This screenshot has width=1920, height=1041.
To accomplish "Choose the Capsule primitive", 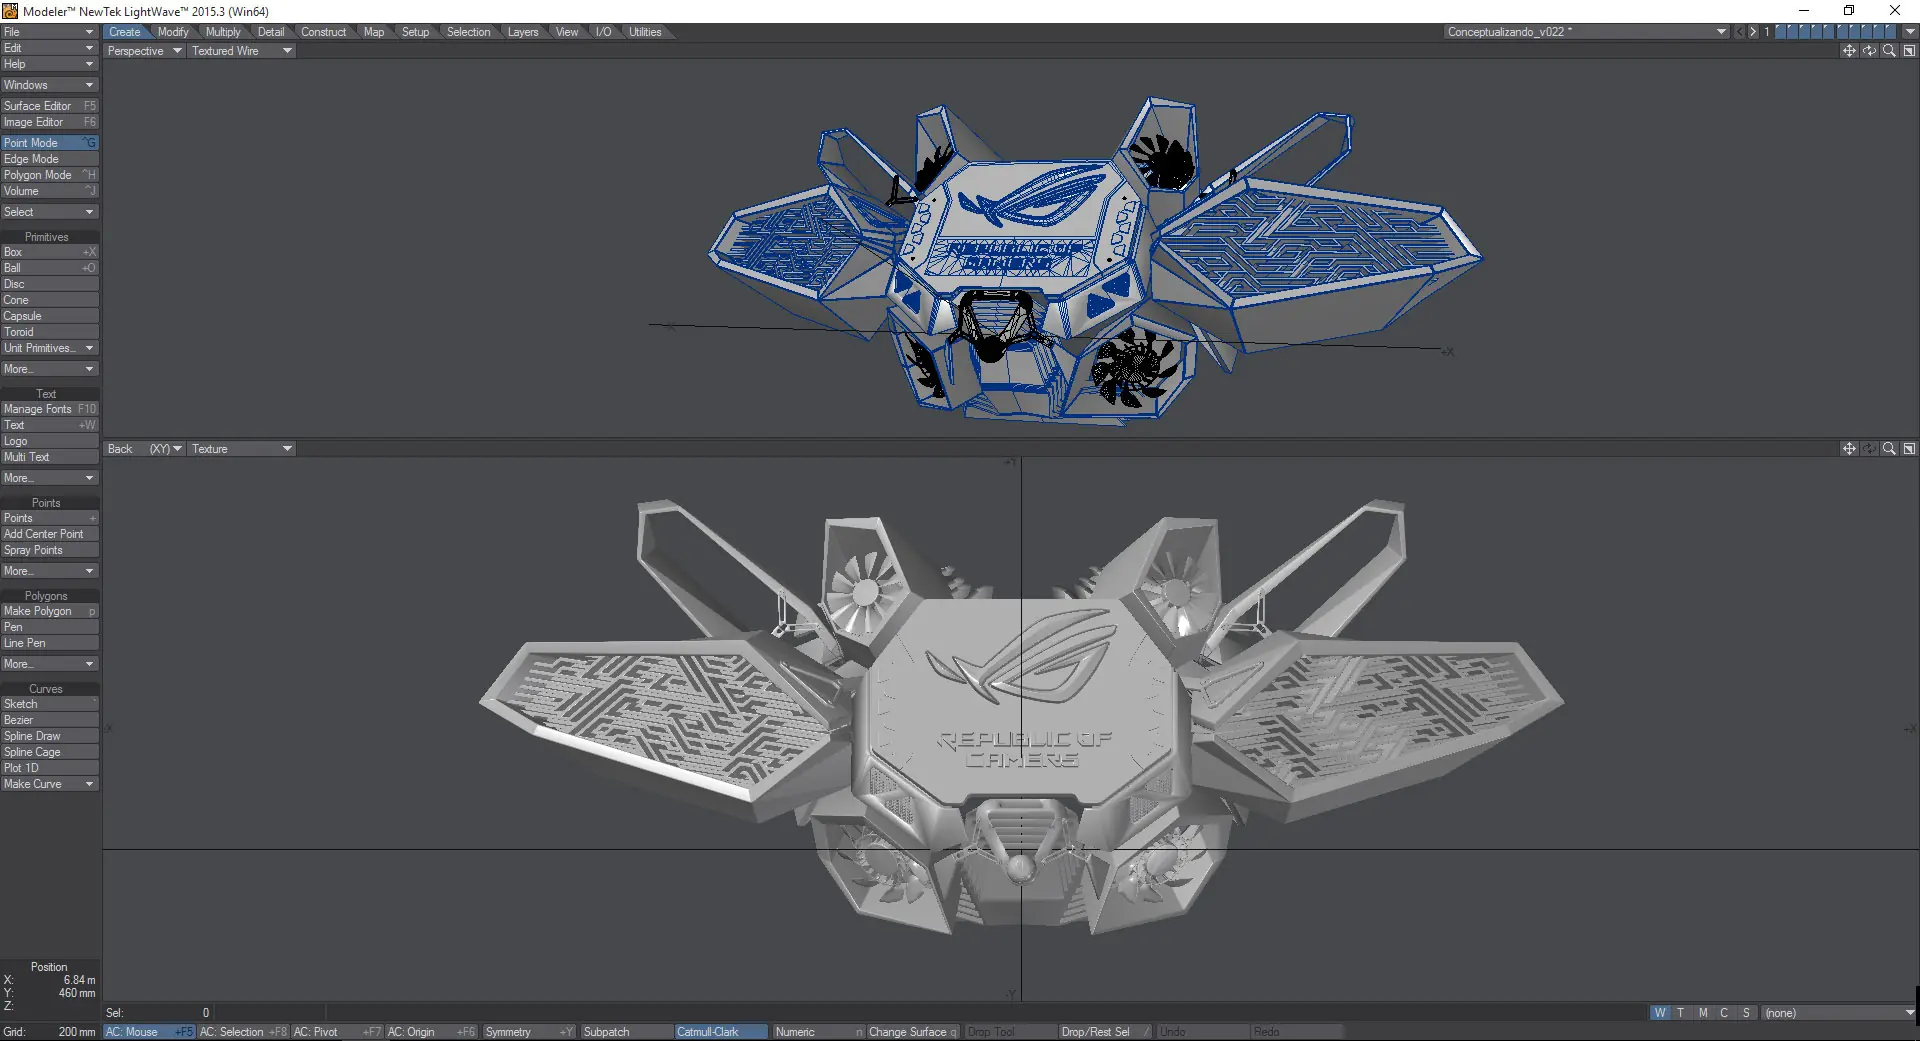I will 49,316.
